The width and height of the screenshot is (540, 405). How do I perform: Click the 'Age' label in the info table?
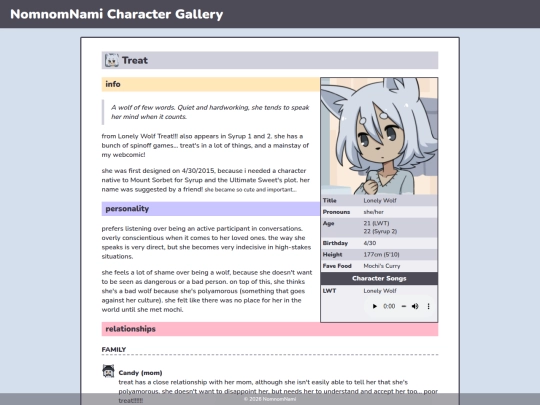pyautogui.click(x=328, y=223)
